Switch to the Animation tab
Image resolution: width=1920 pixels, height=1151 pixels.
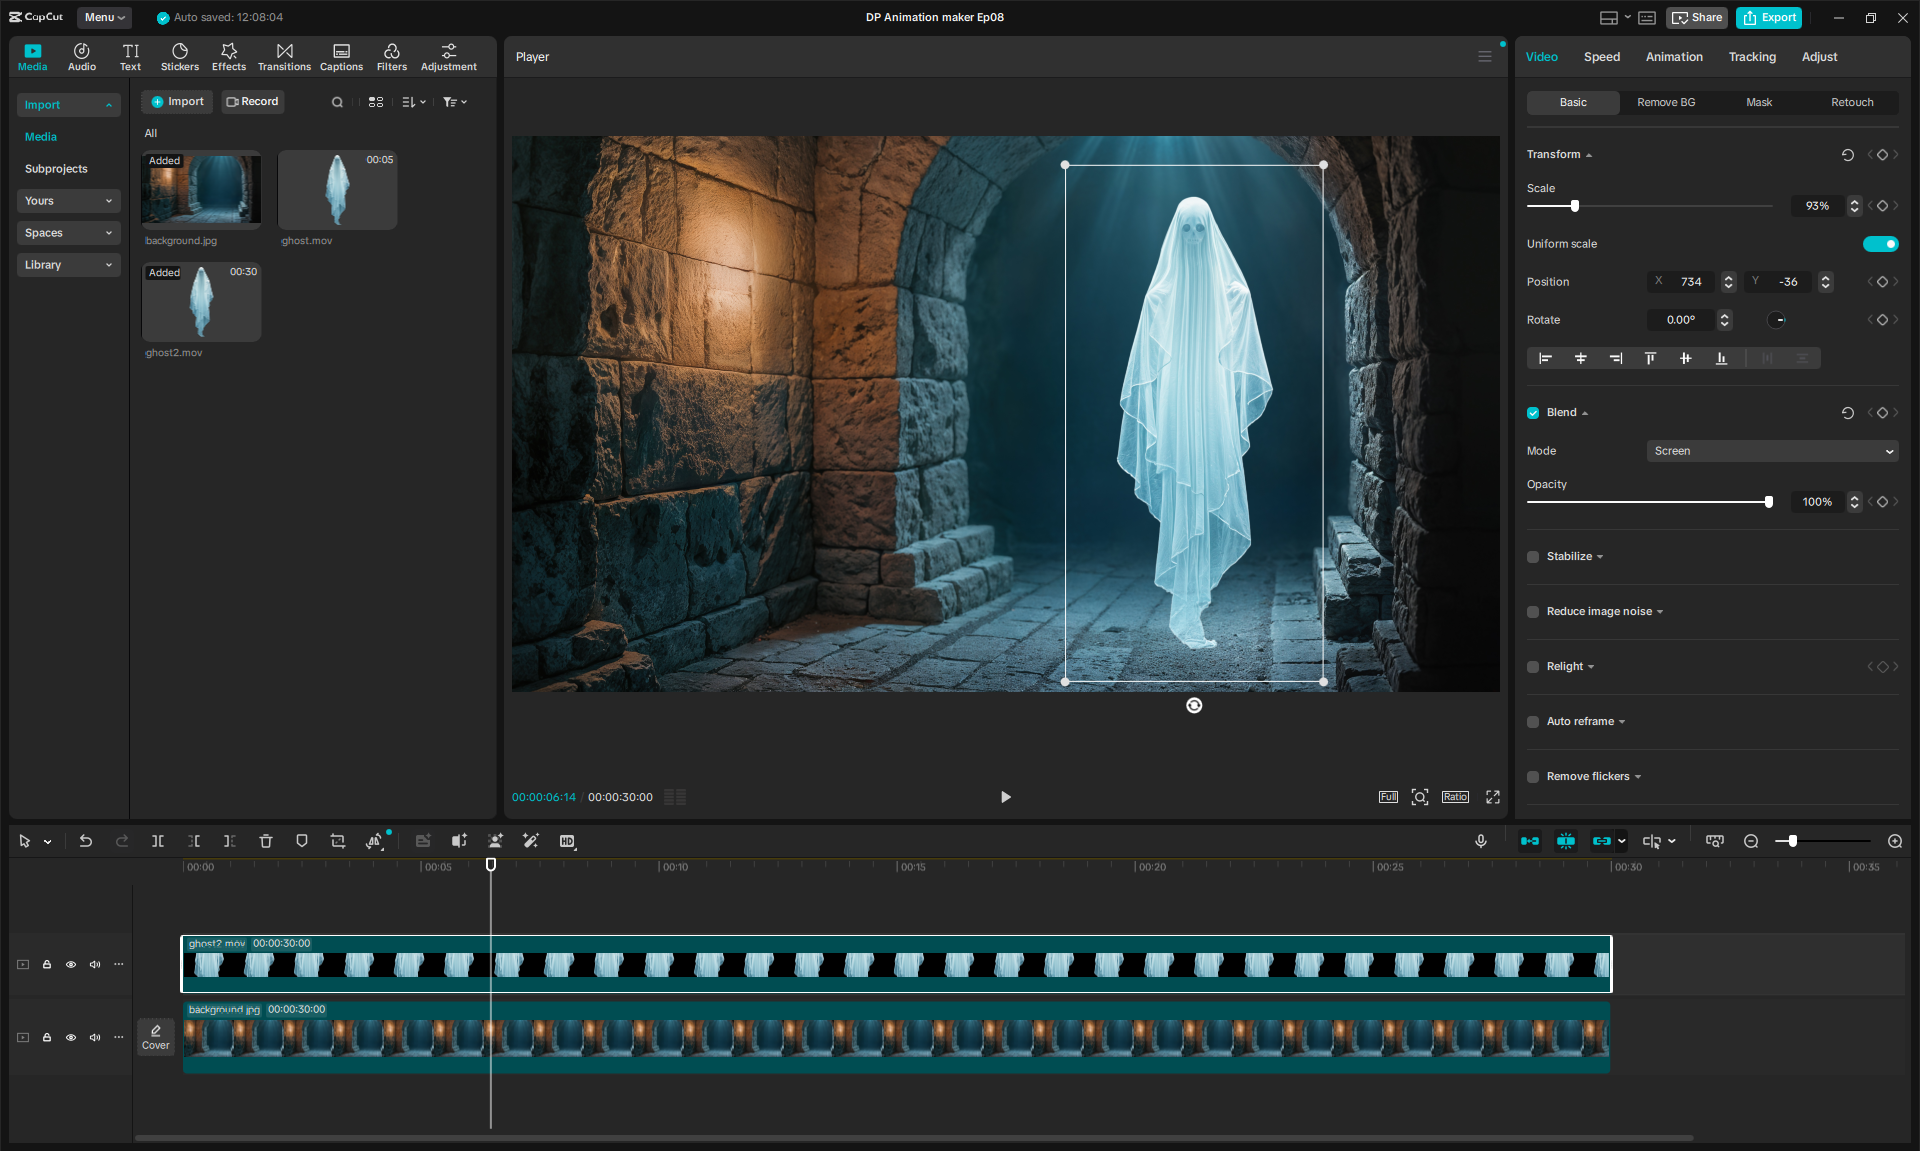(1674, 57)
